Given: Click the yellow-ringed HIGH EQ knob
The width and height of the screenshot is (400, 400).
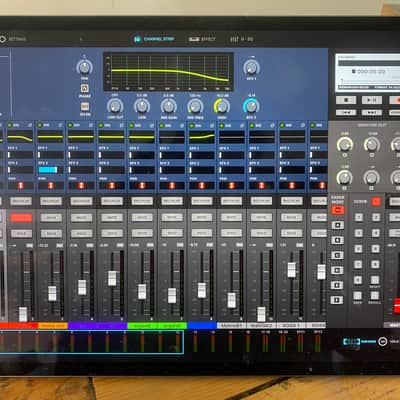Looking at the screenshot, I should point(222,107).
